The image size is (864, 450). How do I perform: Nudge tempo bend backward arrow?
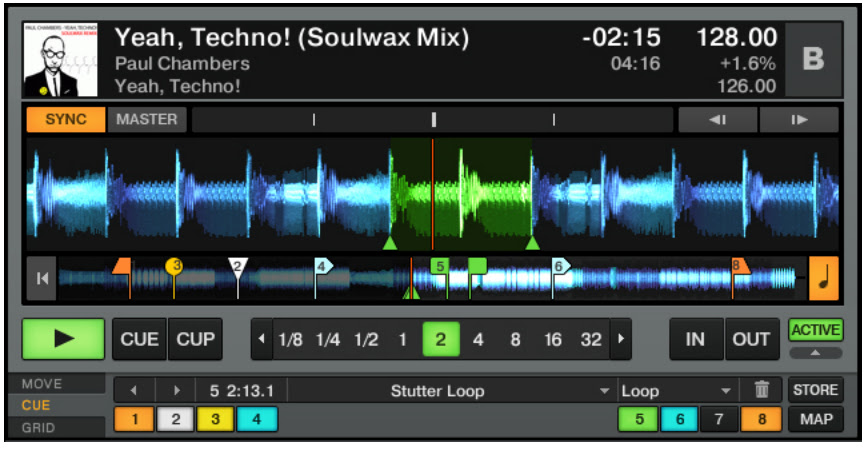coord(717,120)
